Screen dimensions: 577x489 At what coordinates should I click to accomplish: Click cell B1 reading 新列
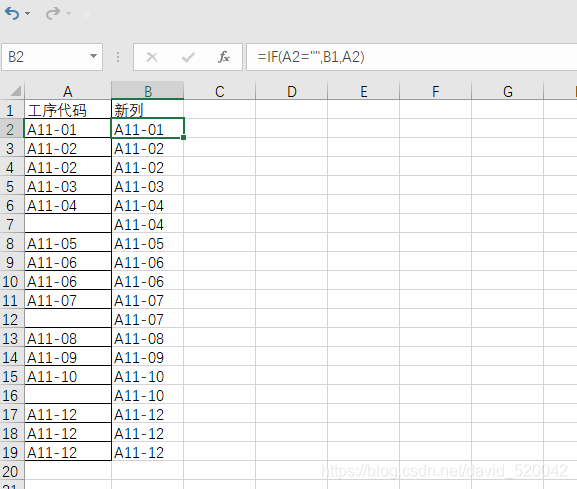(148, 110)
